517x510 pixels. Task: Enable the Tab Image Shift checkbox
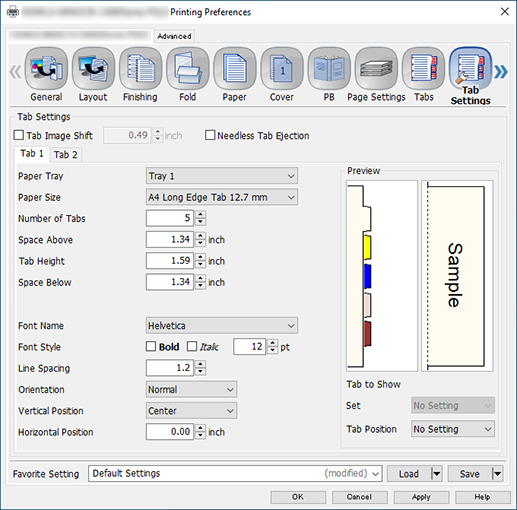19,135
